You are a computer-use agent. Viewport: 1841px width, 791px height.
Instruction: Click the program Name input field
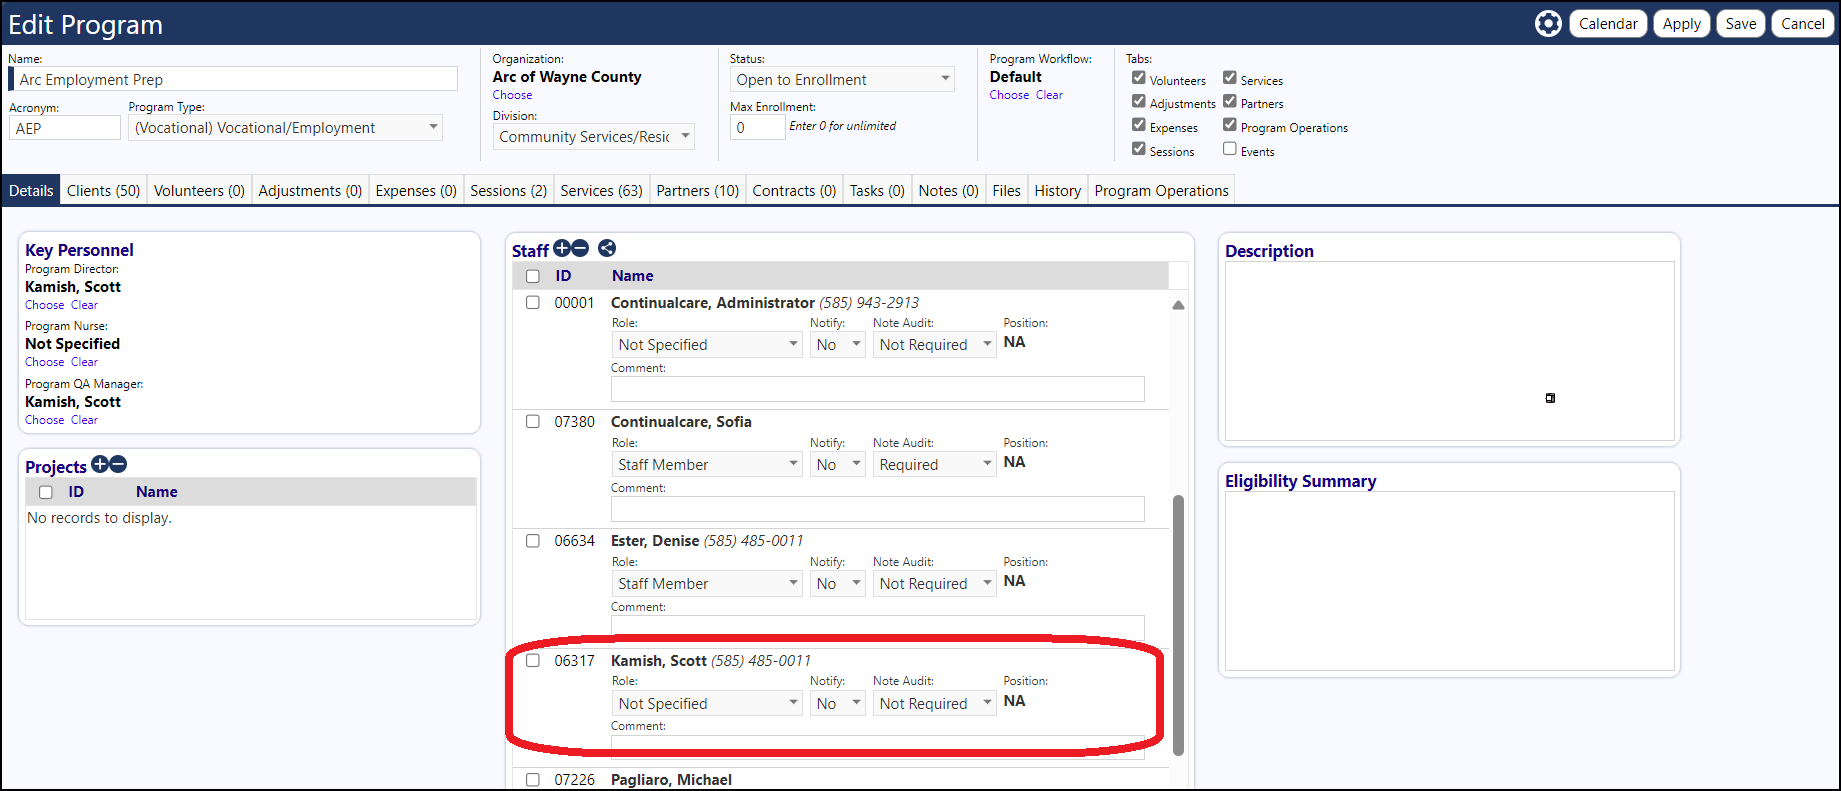(234, 79)
